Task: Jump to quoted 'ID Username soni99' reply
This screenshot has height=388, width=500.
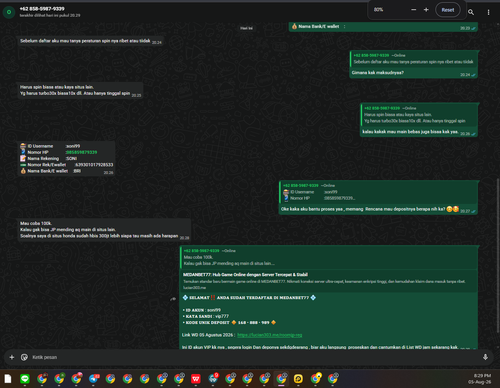Action: pos(378,192)
